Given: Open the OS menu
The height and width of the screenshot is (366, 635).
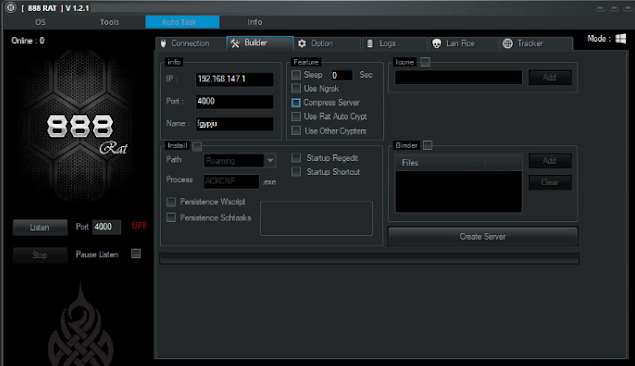Looking at the screenshot, I should coord(40,22).
